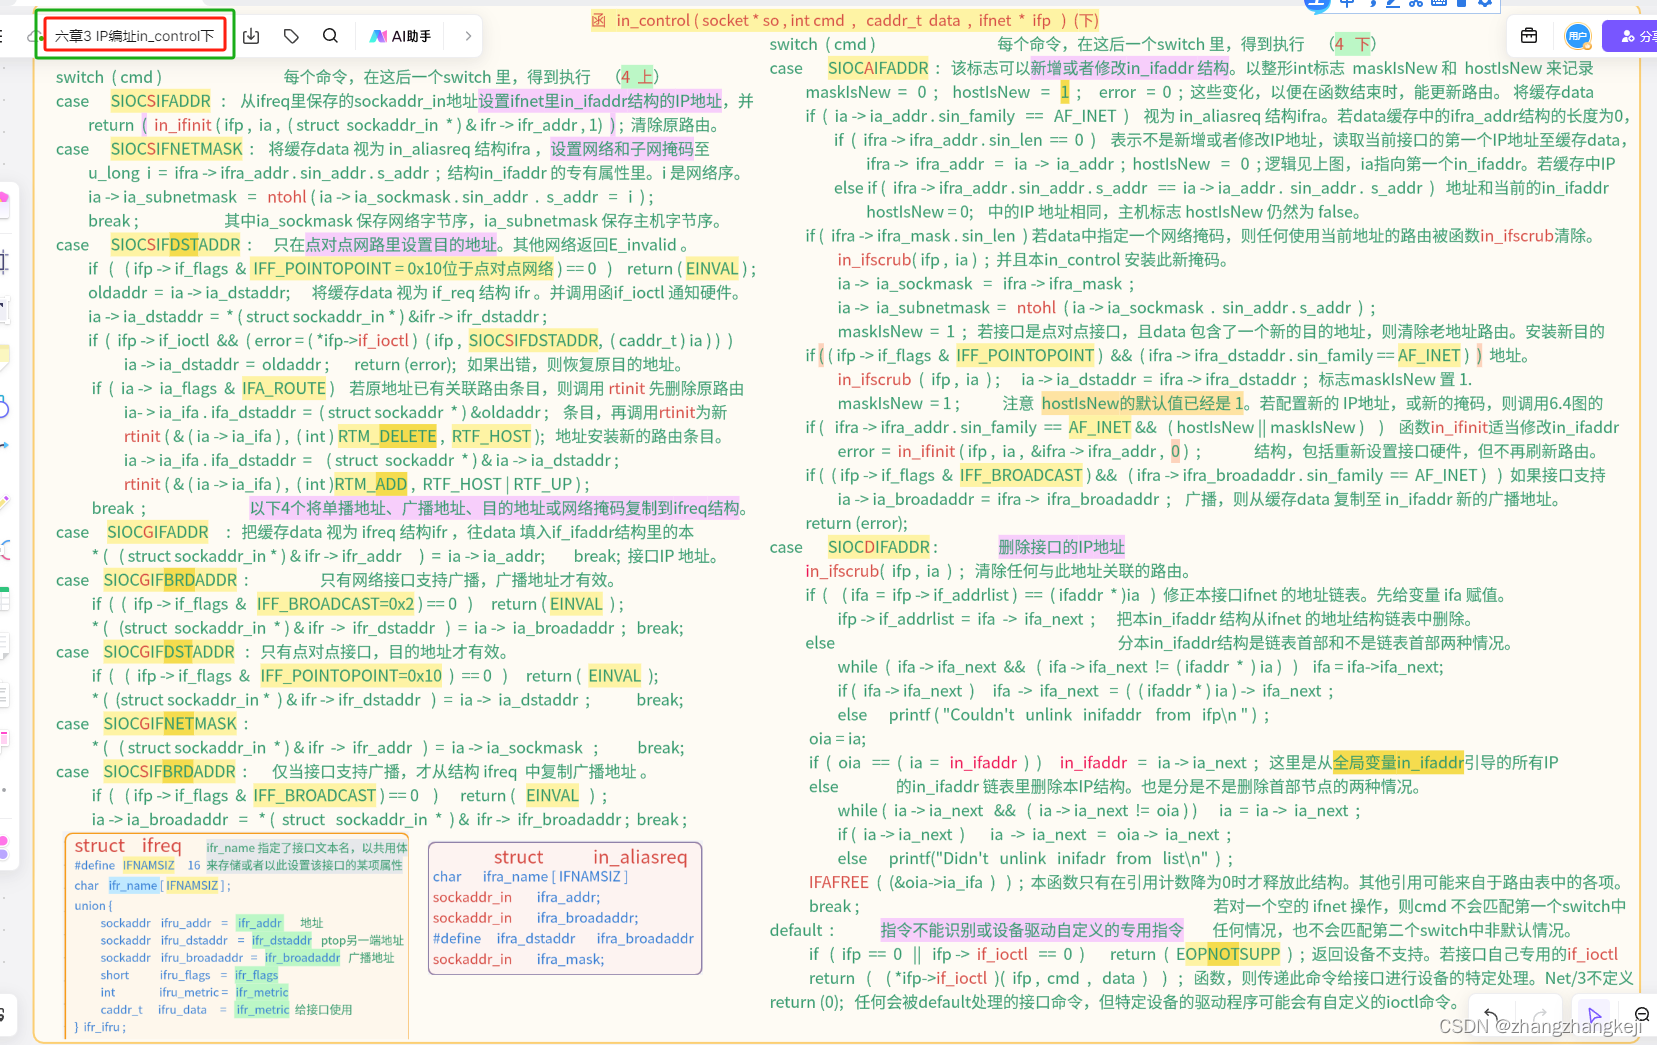Click the purple share button
1657x1046 pixels.
pyautogui.click(x=1632, y=36)
